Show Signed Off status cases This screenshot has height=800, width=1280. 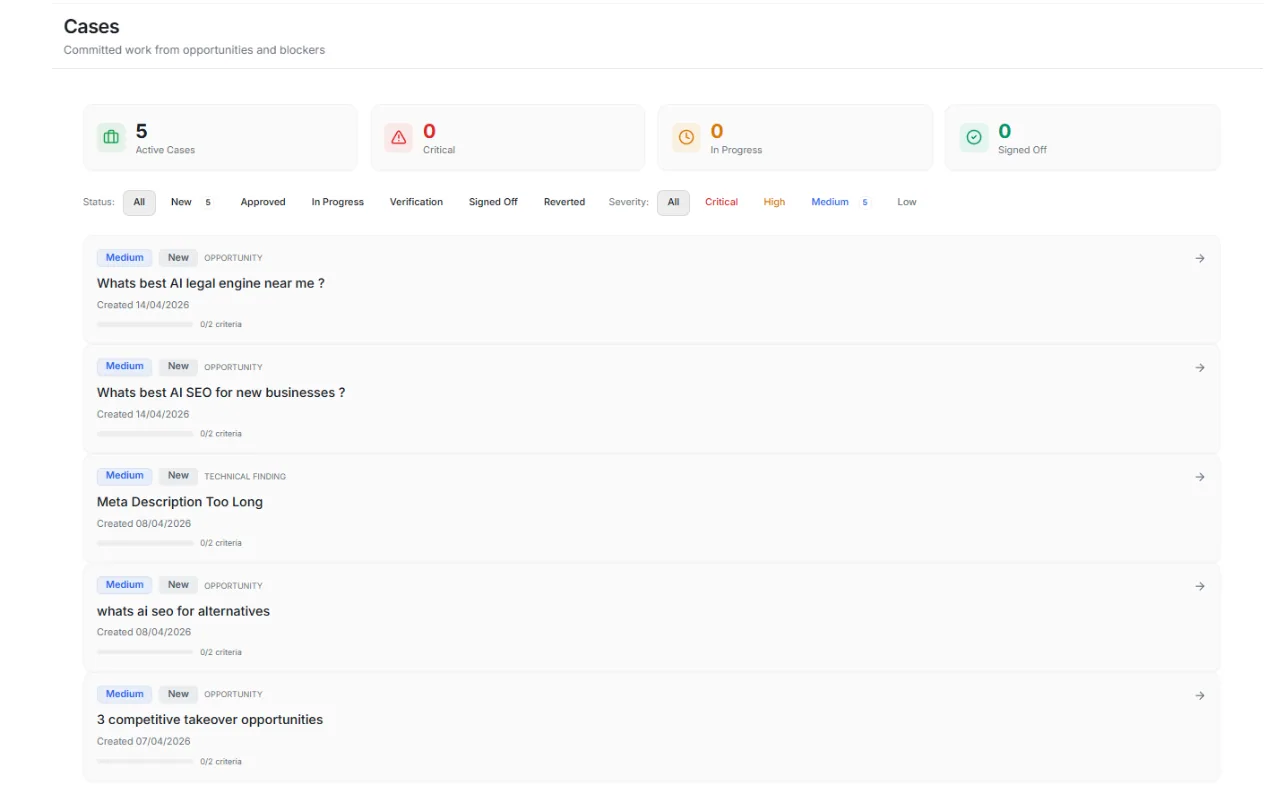coord(493,202)
